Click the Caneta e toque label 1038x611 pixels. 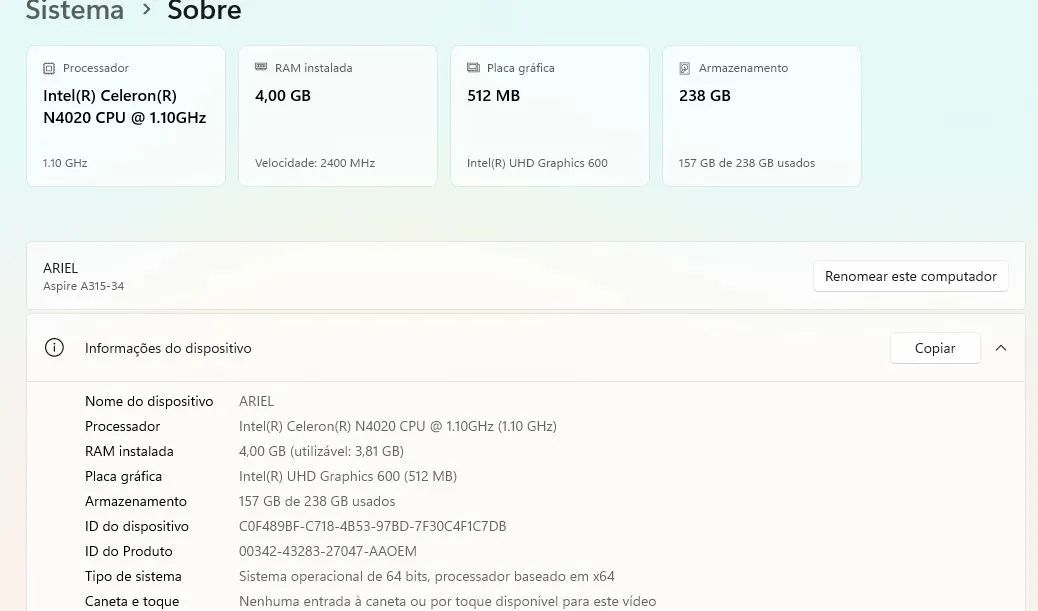pos(132,602)
